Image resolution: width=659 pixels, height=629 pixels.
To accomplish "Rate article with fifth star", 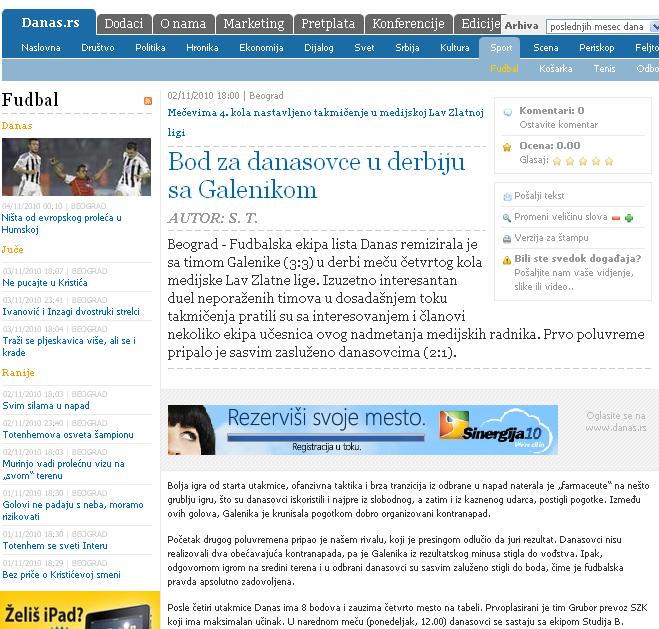I will (609, 161).
